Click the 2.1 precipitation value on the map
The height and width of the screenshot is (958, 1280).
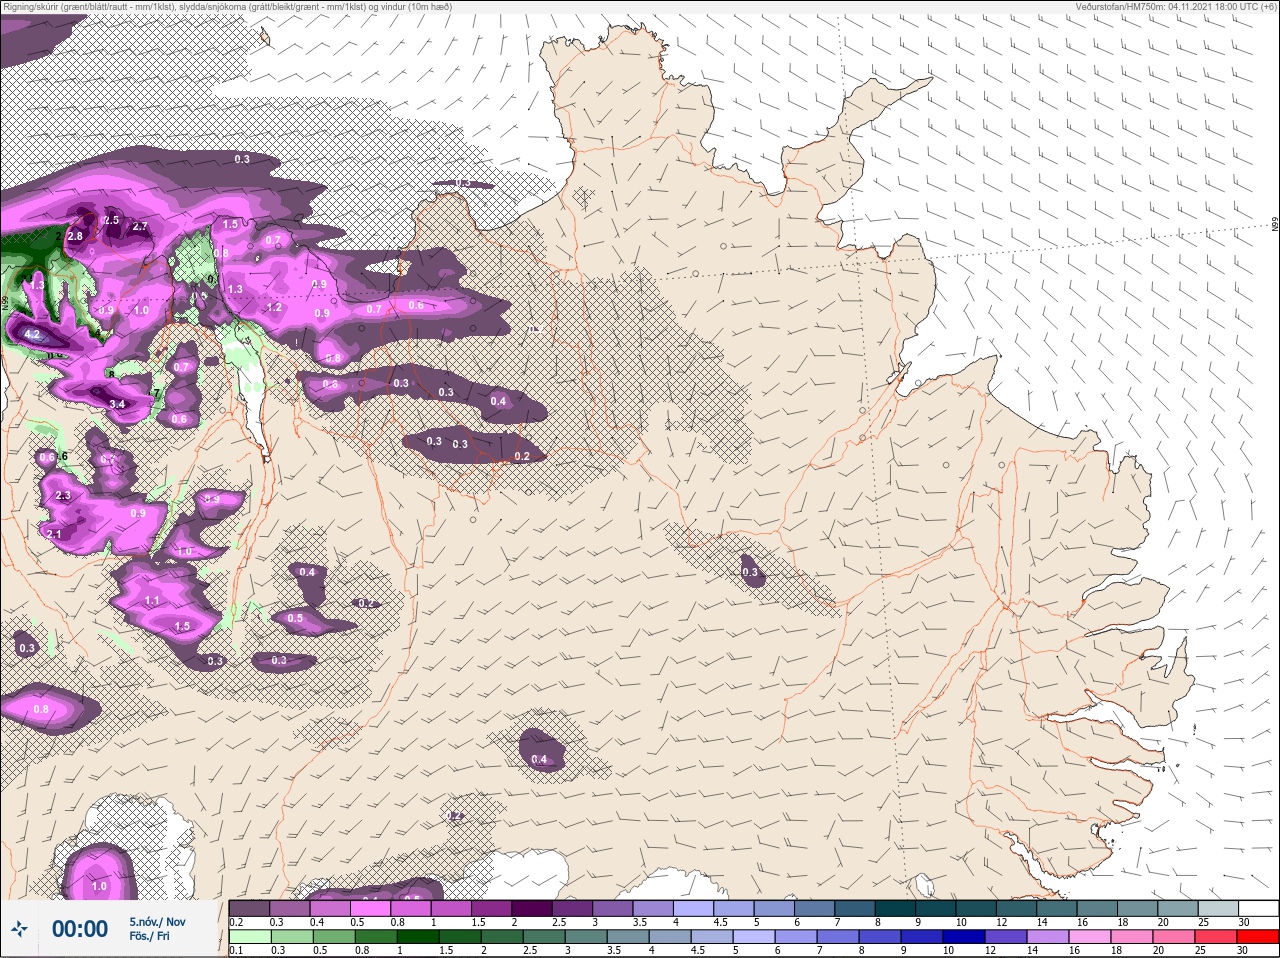click(x=54, y=534)
